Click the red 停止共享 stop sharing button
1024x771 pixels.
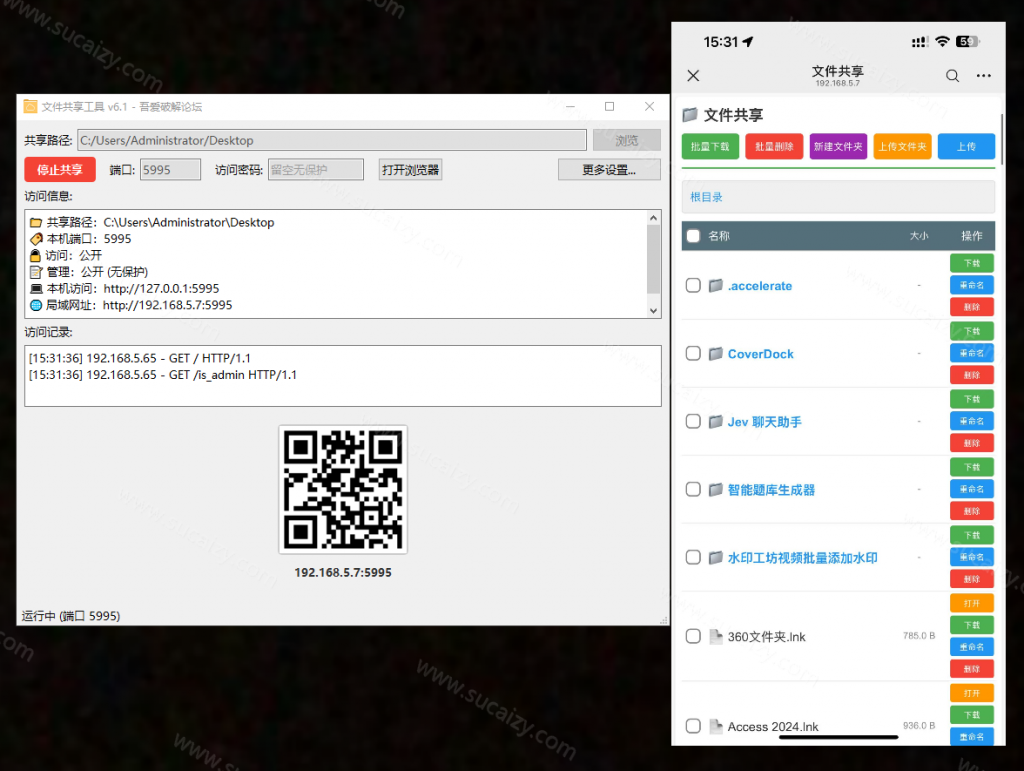click(x=60, y=170)
